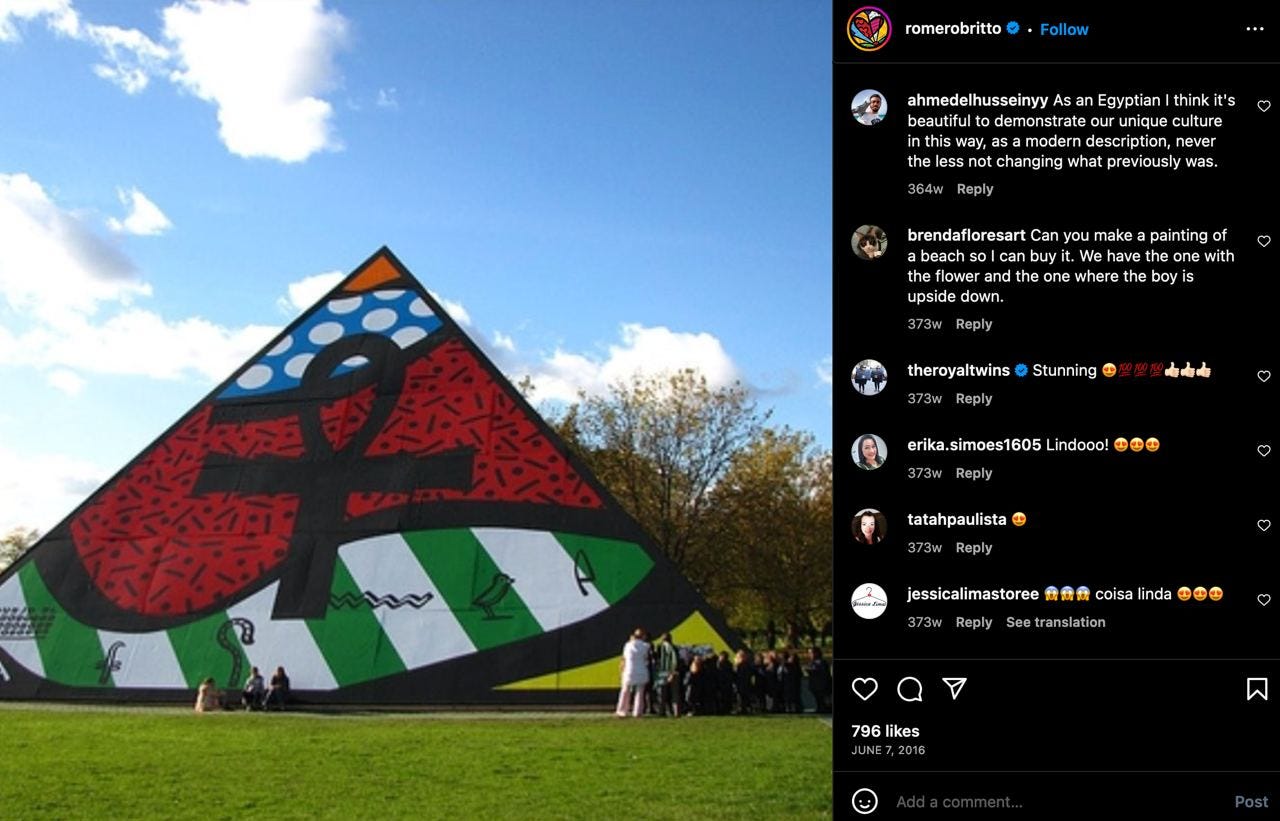Like theroyaltwins comment heart
Screen dimensions: 1280x821
[1264, 376]
